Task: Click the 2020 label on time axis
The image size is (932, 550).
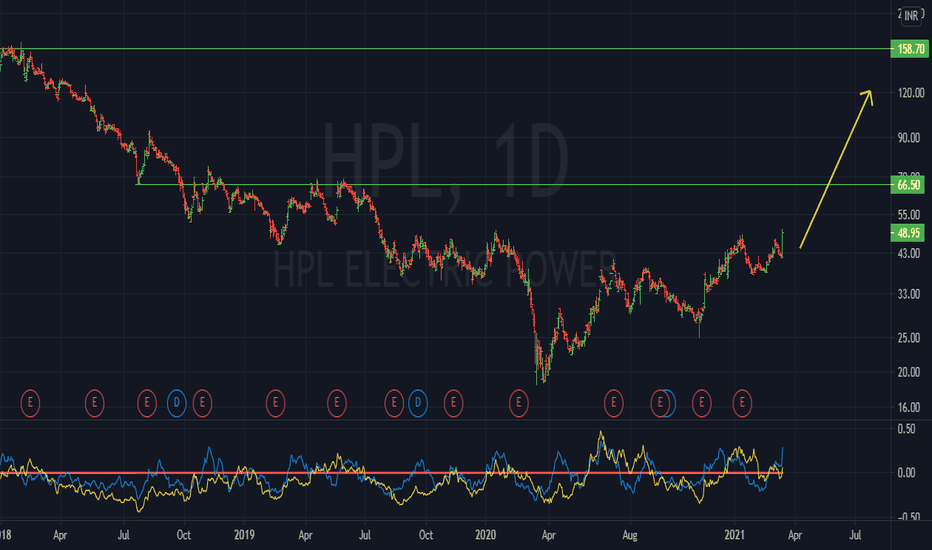Action: coord(486,535)
